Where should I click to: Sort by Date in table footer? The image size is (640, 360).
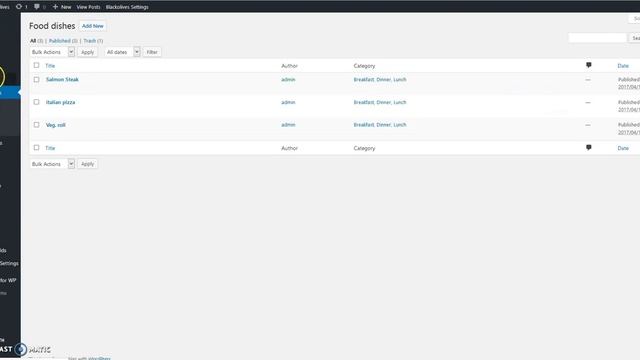[623, 148]
